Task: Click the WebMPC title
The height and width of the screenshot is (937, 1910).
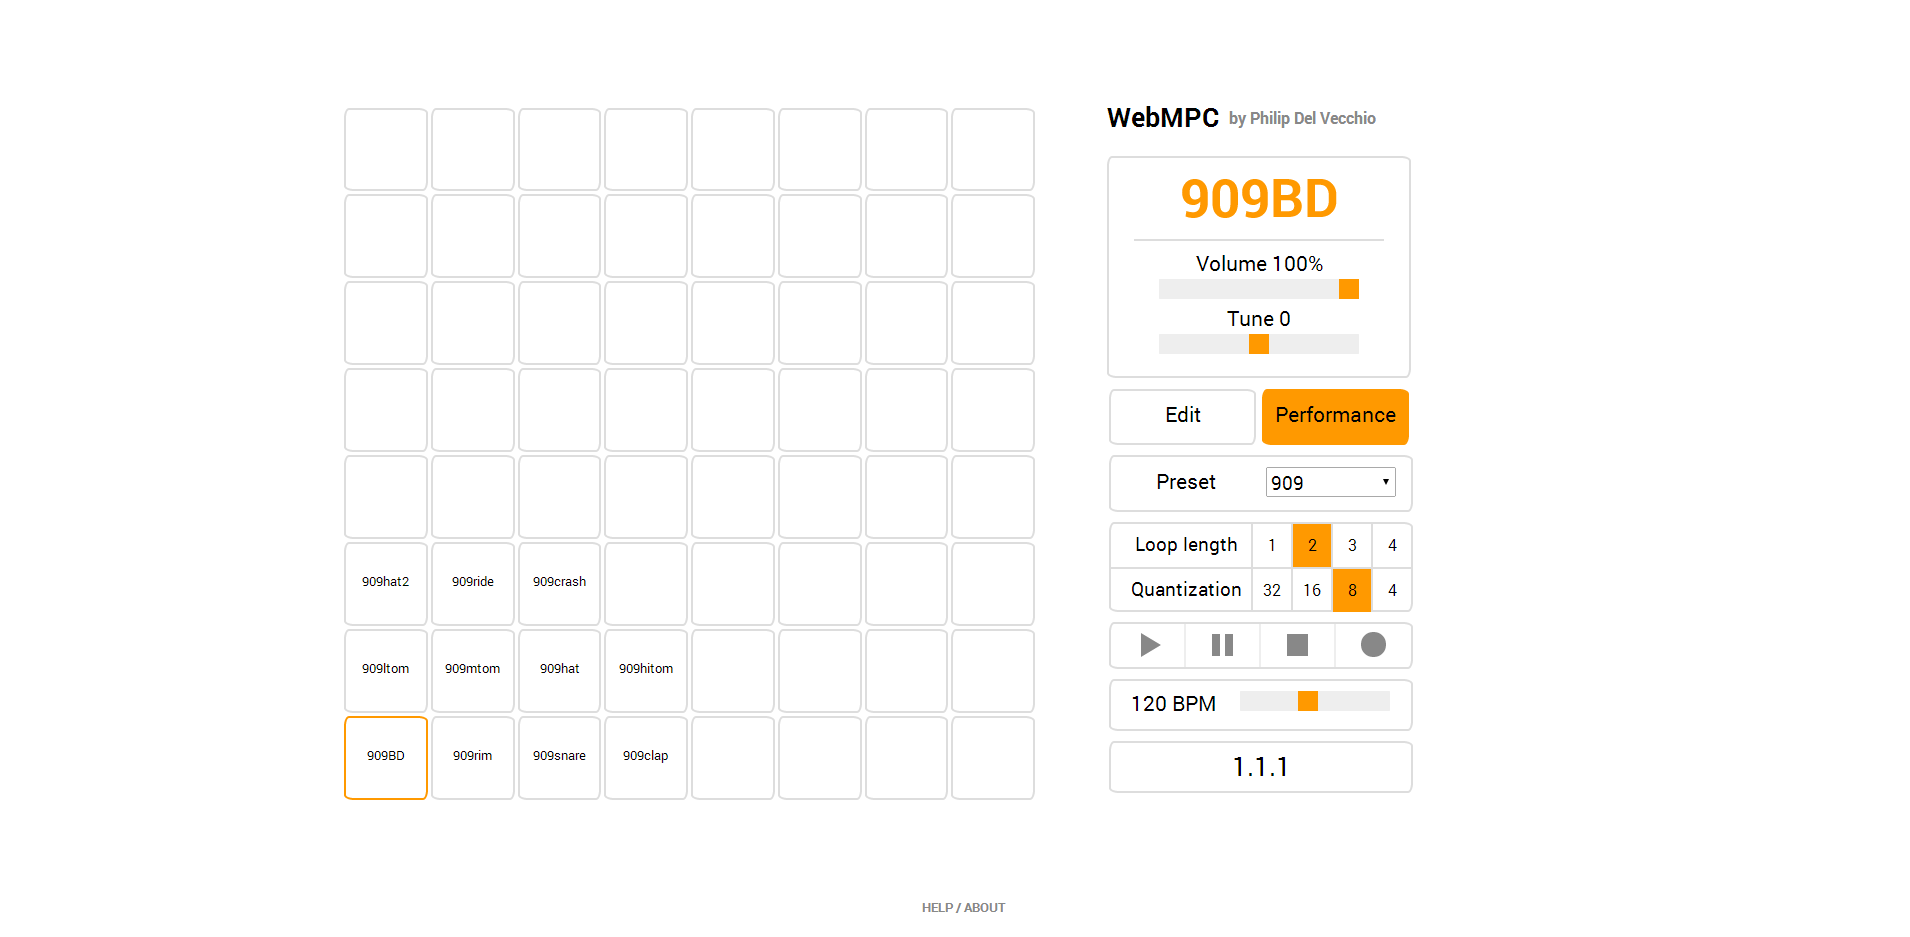Action: [1163, 118]
